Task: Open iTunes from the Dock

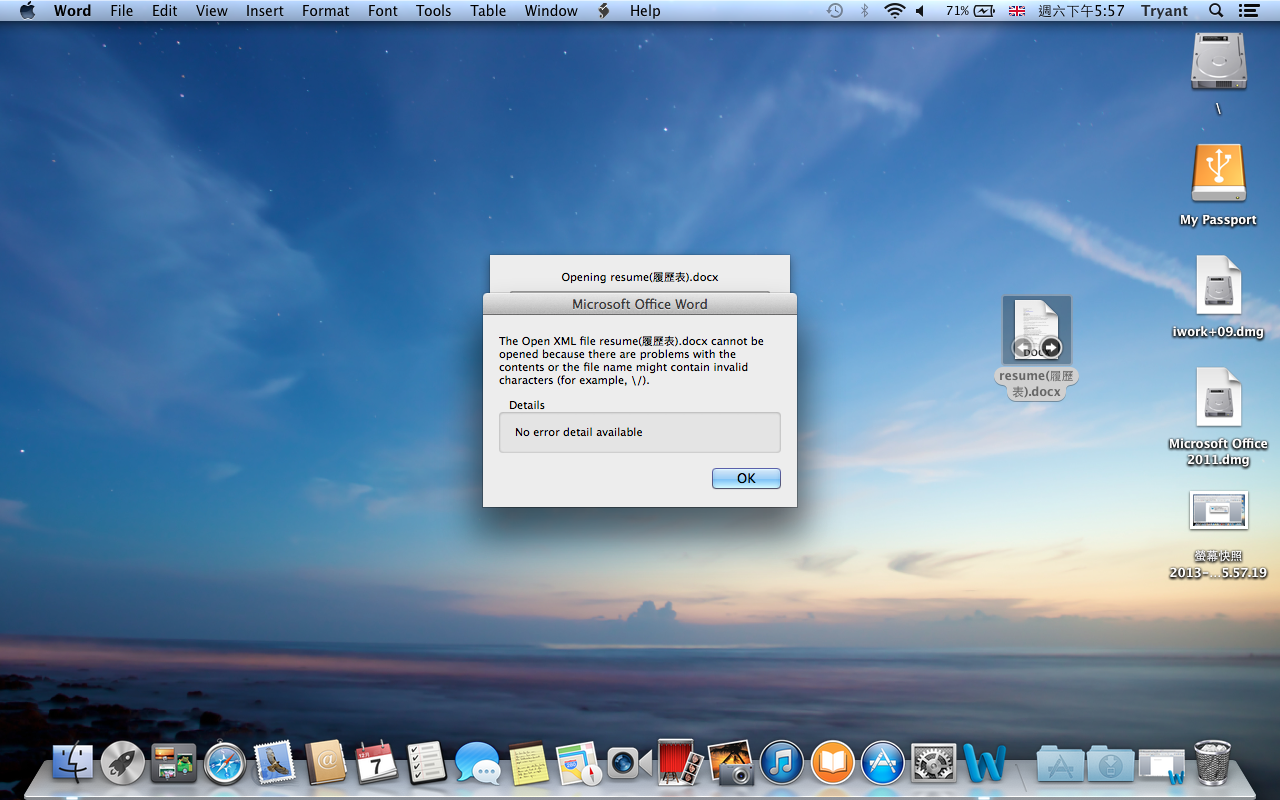Action: [782, 763]
